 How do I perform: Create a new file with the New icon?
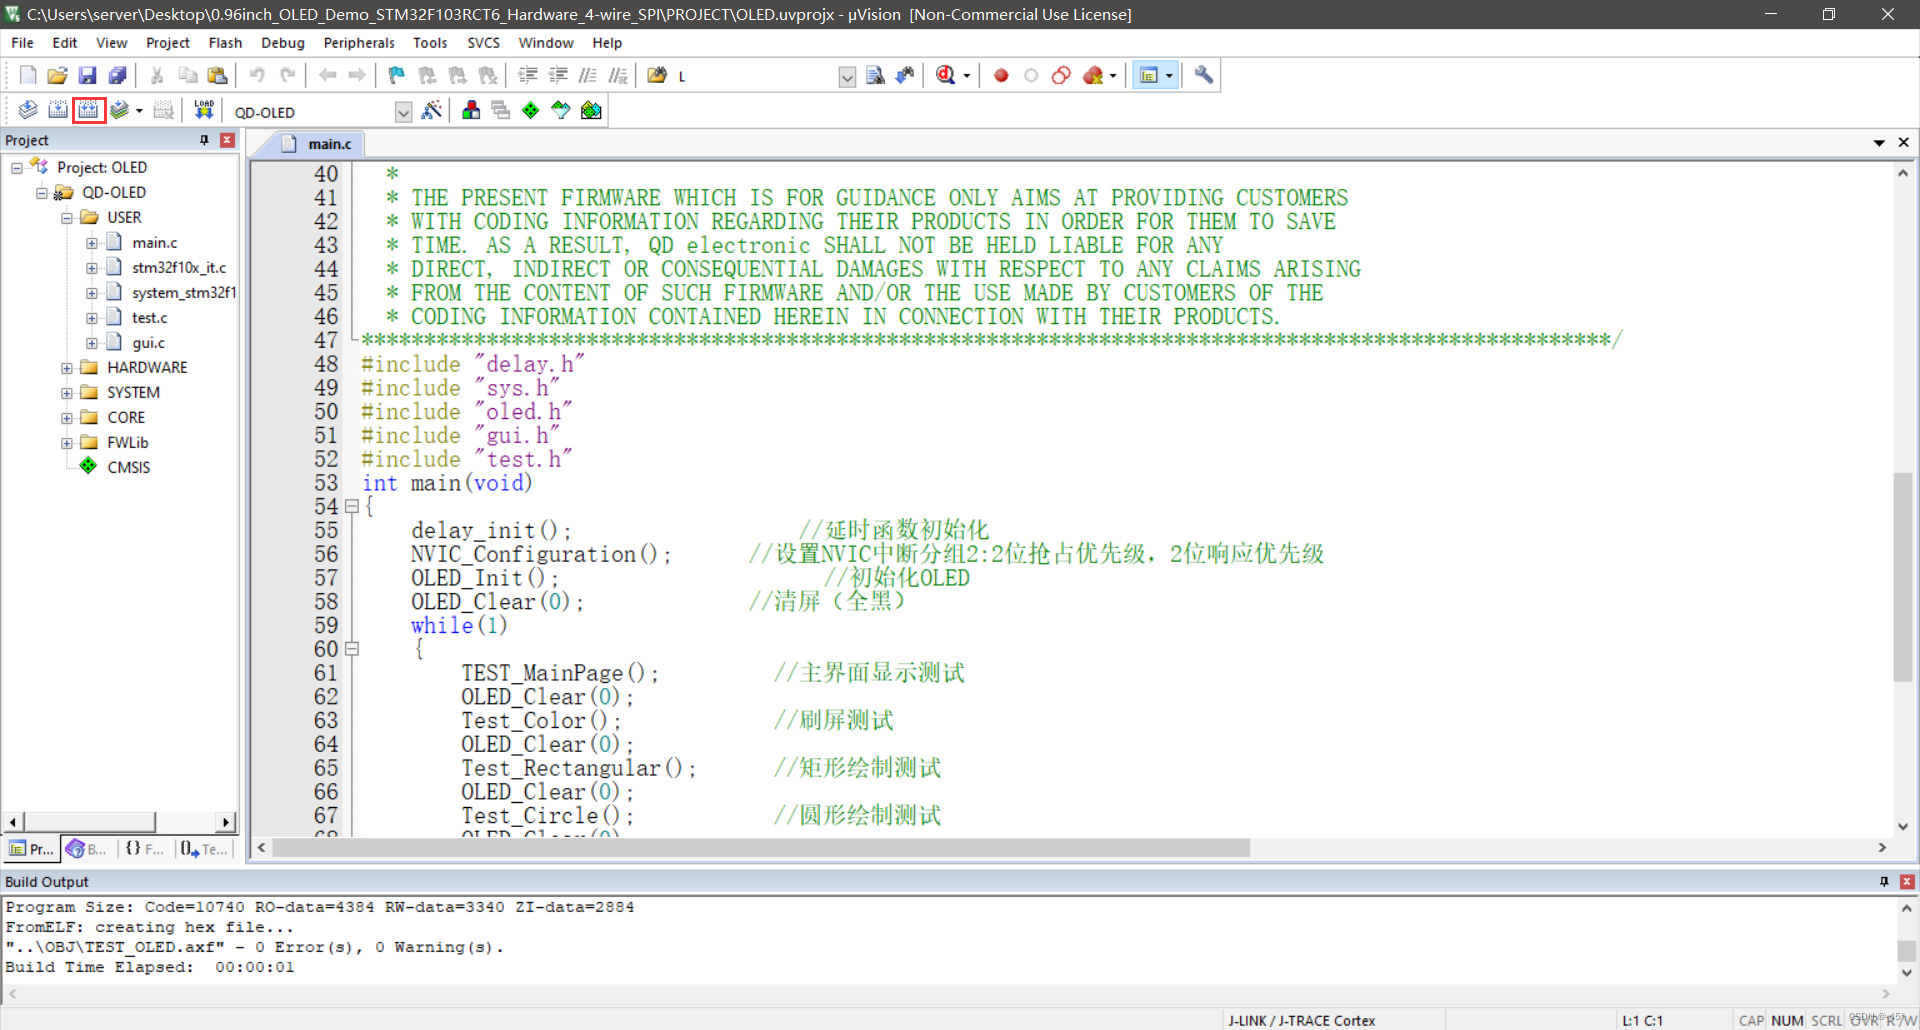click(28, 75)
